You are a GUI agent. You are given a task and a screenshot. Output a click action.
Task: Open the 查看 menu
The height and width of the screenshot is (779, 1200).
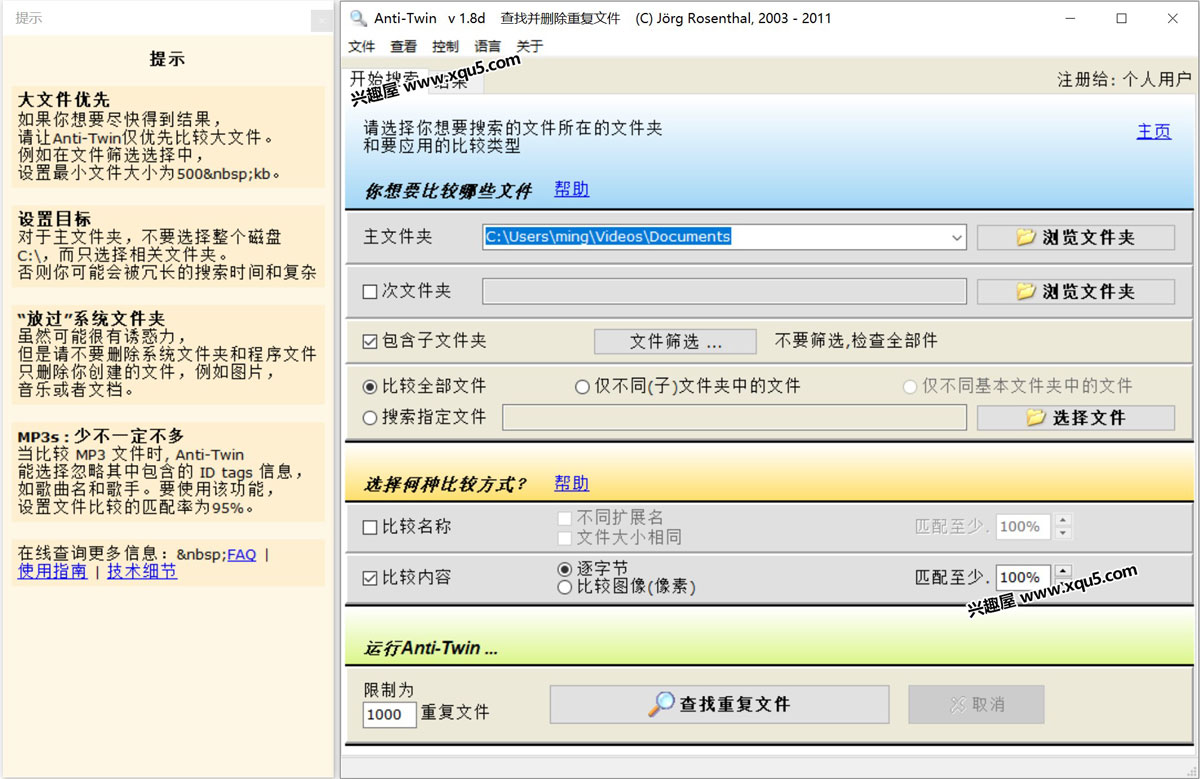403,46
